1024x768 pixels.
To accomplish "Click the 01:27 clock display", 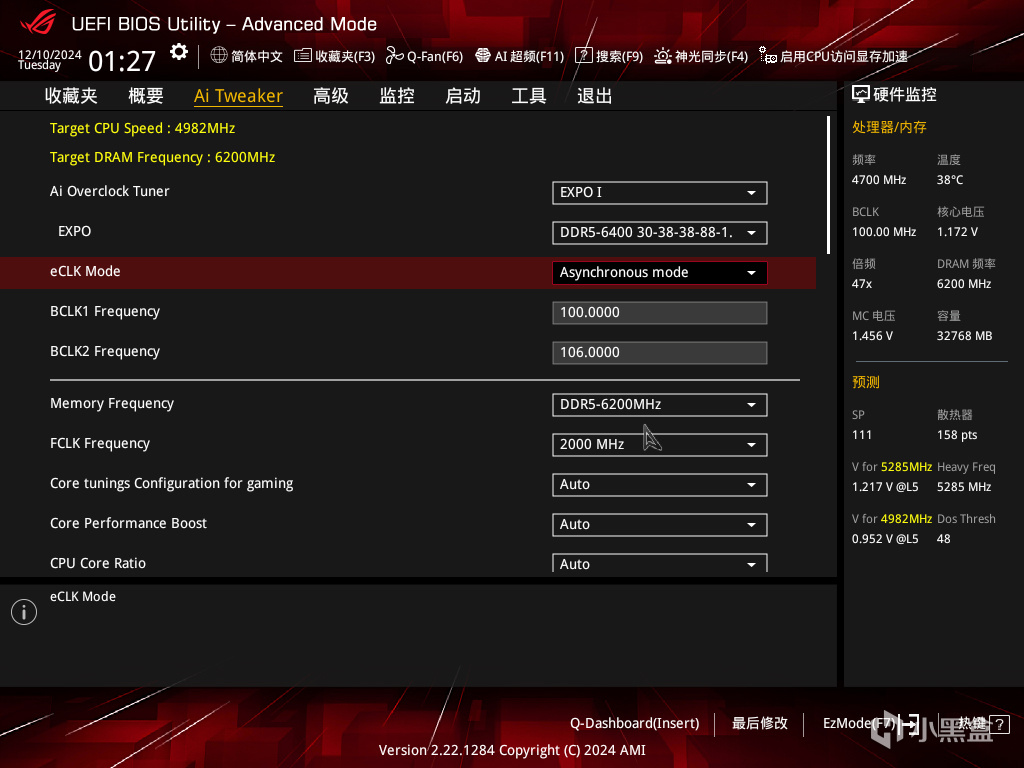I will point(122,61).
